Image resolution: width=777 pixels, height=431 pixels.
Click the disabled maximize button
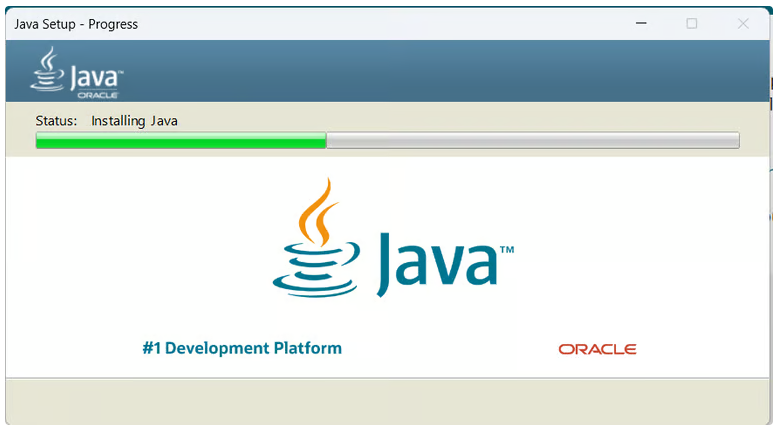pyautogui.click(x=692, y=23)
